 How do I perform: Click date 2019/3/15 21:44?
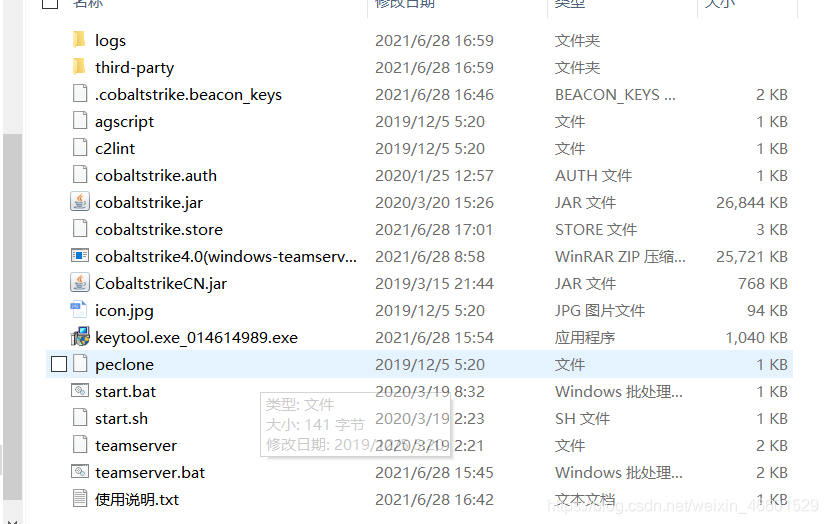point(434,284)
